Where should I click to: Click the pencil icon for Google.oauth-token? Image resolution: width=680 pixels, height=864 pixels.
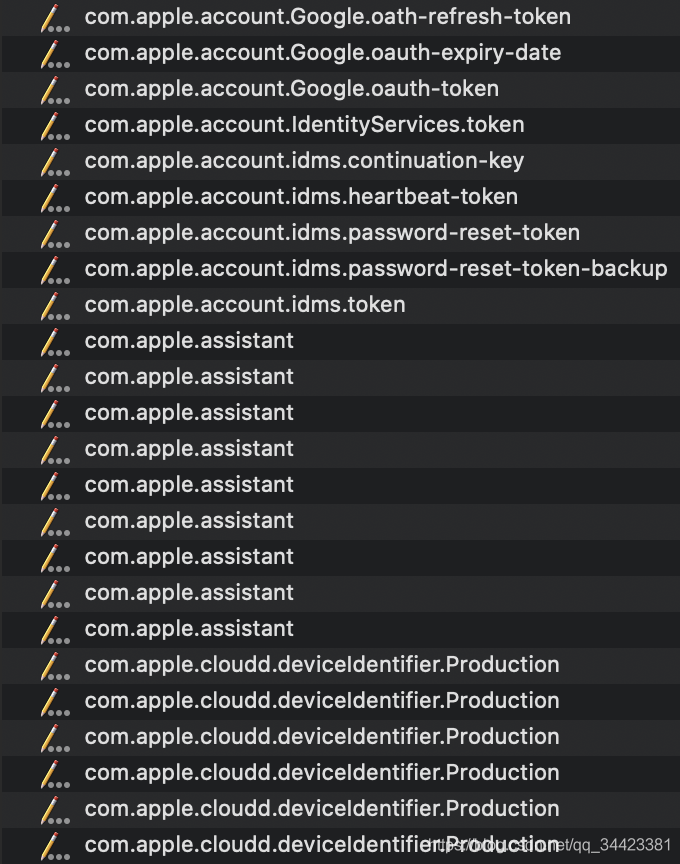[55, 90]
